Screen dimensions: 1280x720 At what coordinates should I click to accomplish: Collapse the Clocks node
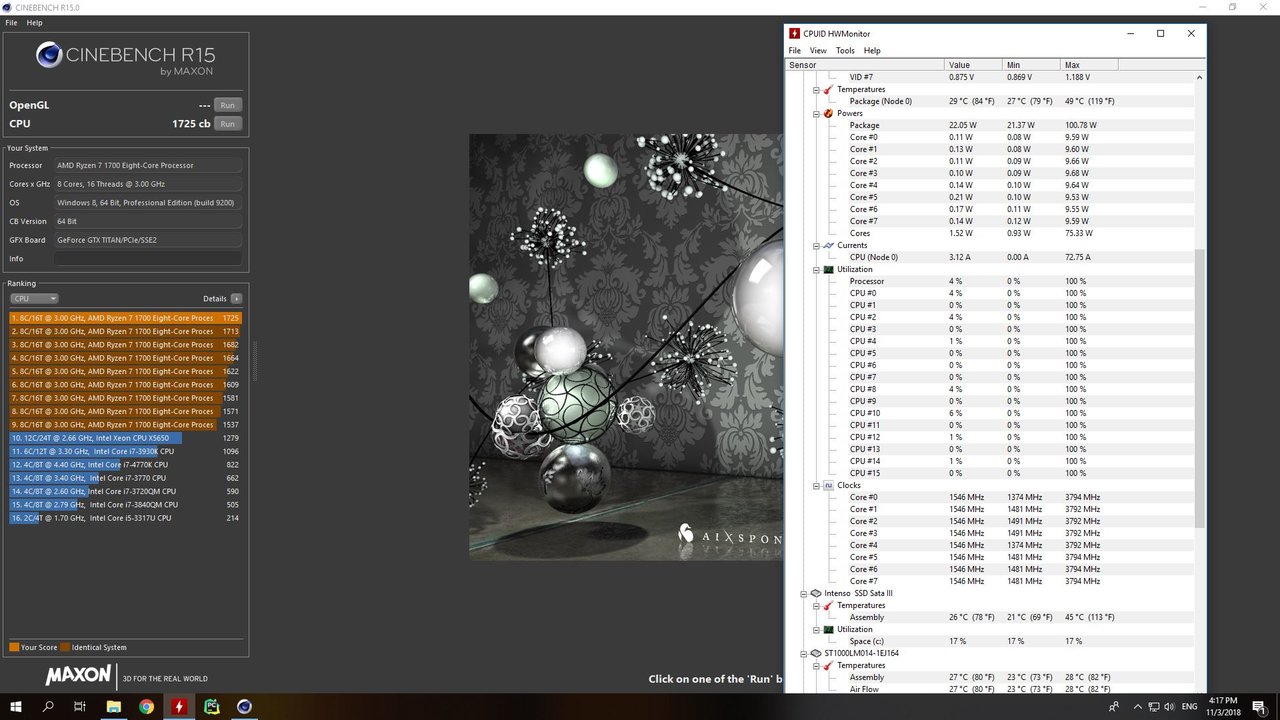pyautogui.click(x=816, y=485)
